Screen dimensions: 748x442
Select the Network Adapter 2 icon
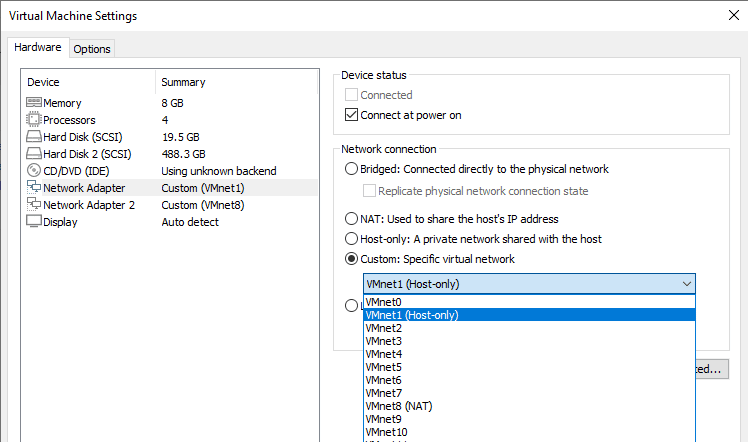[33, 205]
